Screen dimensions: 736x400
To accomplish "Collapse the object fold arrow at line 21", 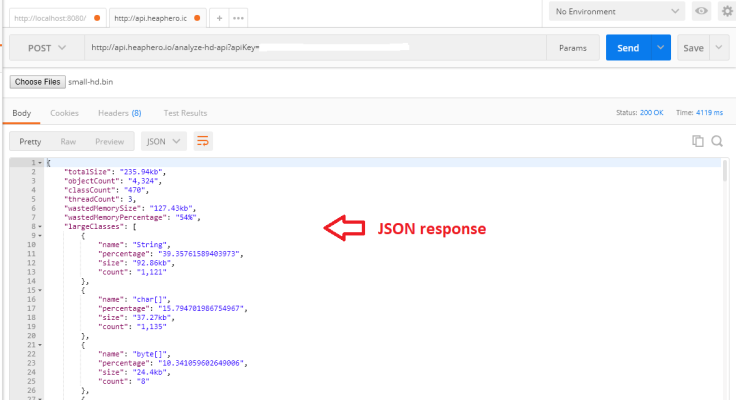I will (x=40, y=345).
